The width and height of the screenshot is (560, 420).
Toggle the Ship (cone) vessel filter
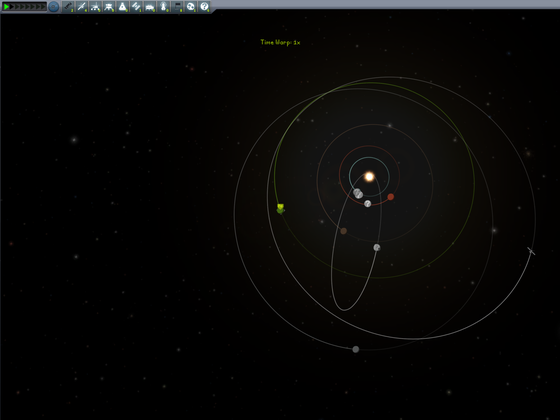122,6
